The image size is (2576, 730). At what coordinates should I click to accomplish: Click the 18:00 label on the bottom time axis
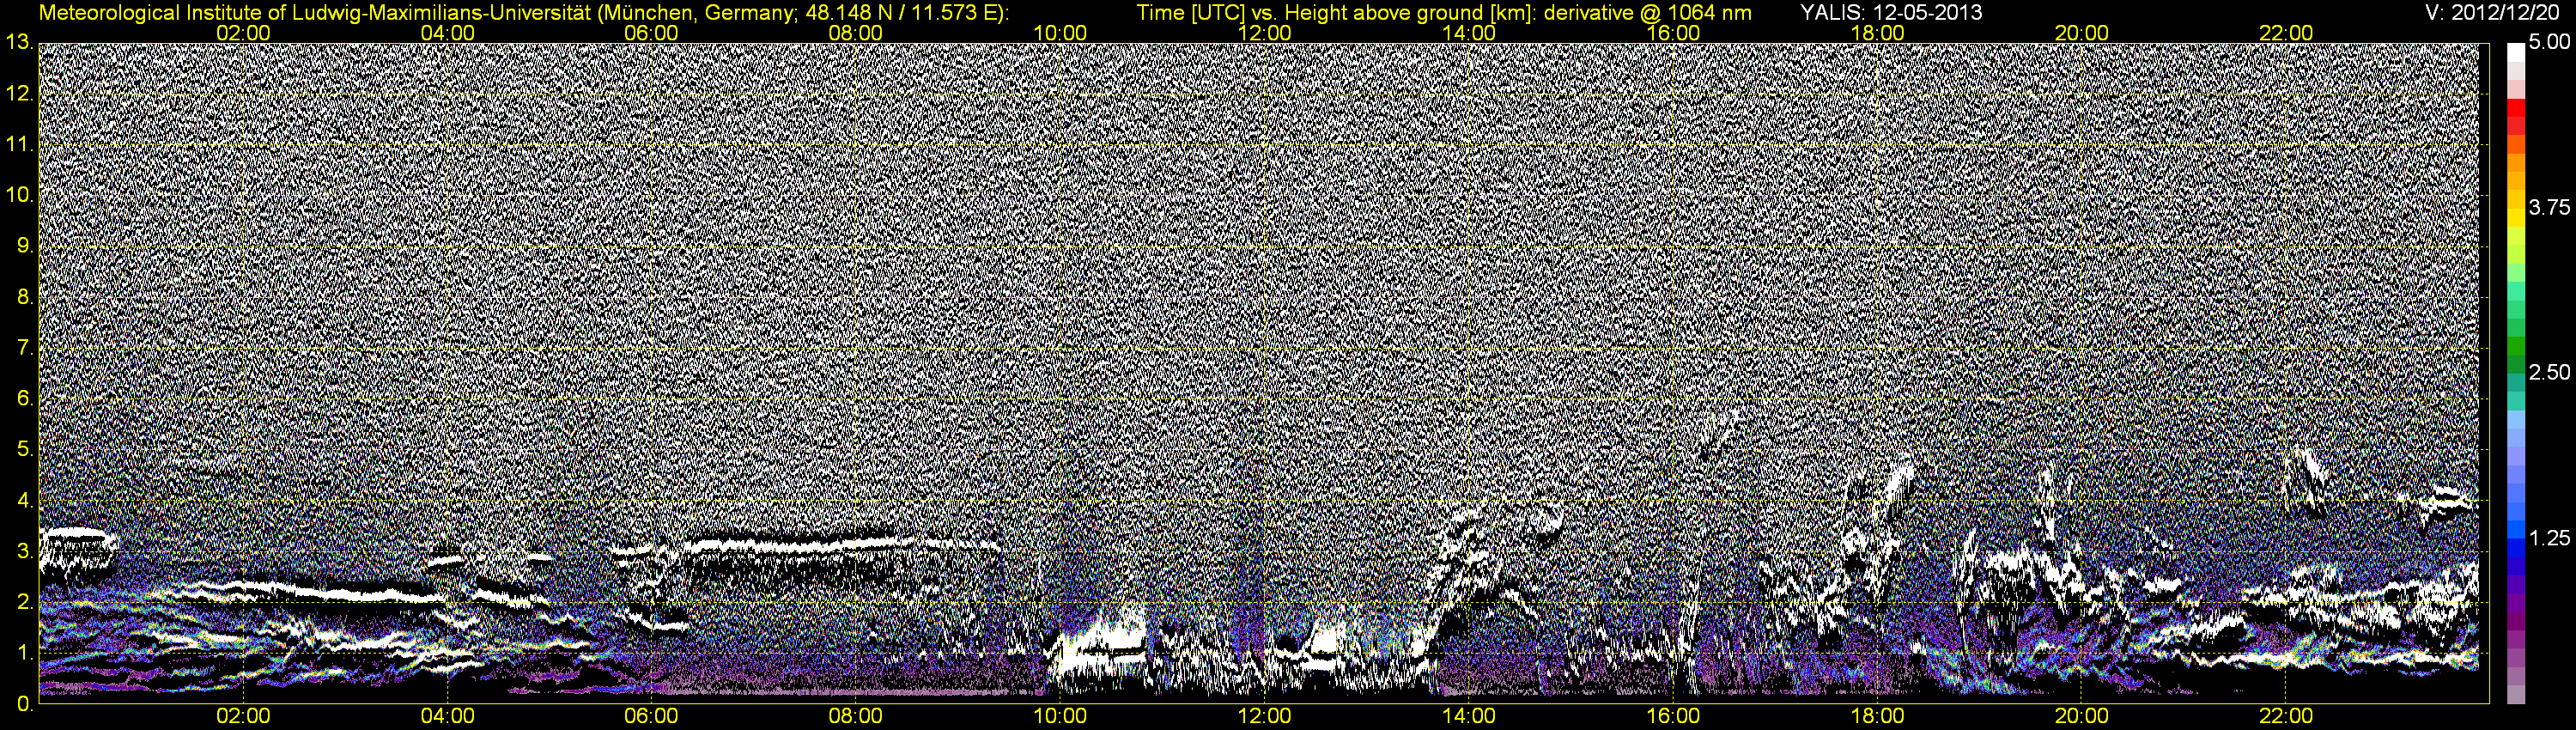pos(1877,717)
